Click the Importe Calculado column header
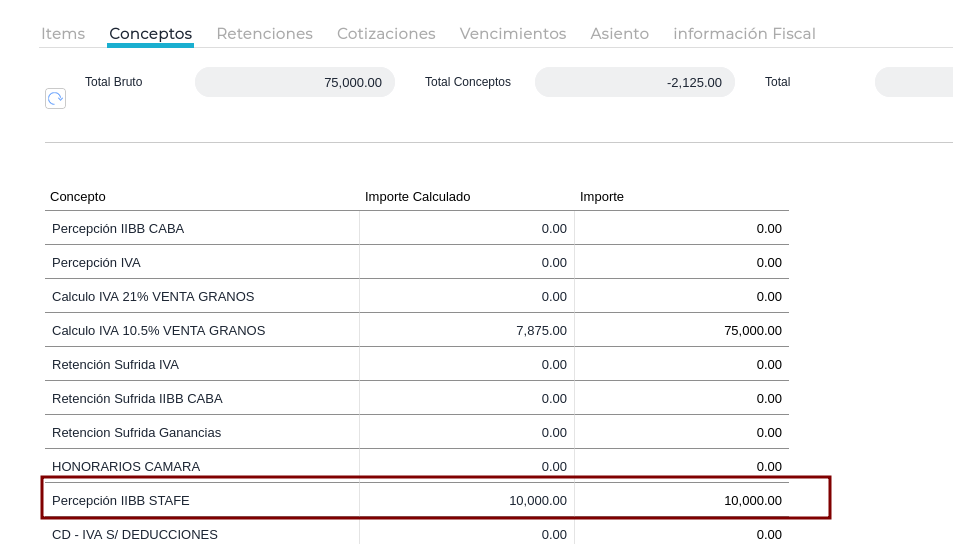The height and width of the screenshot is (544, 953). coord(418,197)
